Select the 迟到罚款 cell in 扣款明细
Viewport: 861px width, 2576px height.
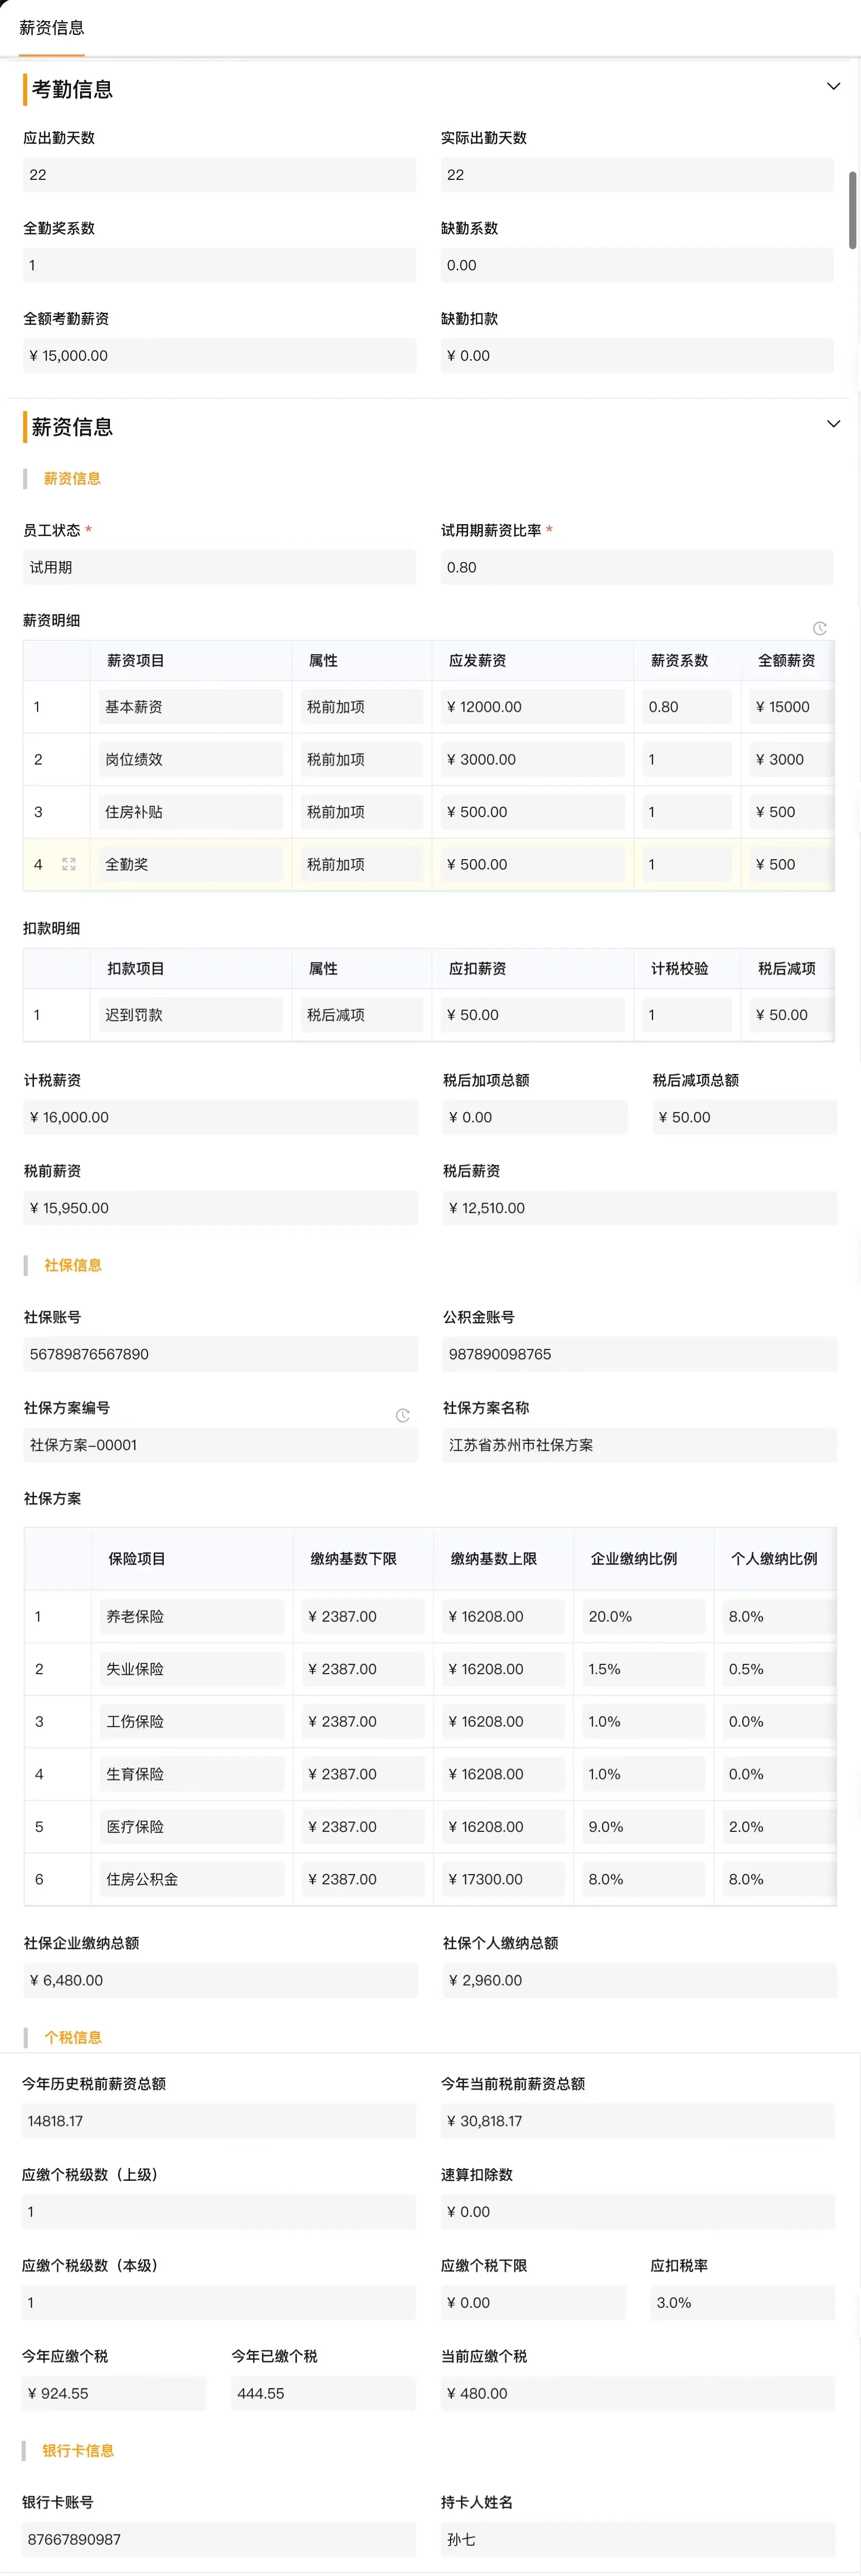190,1015
